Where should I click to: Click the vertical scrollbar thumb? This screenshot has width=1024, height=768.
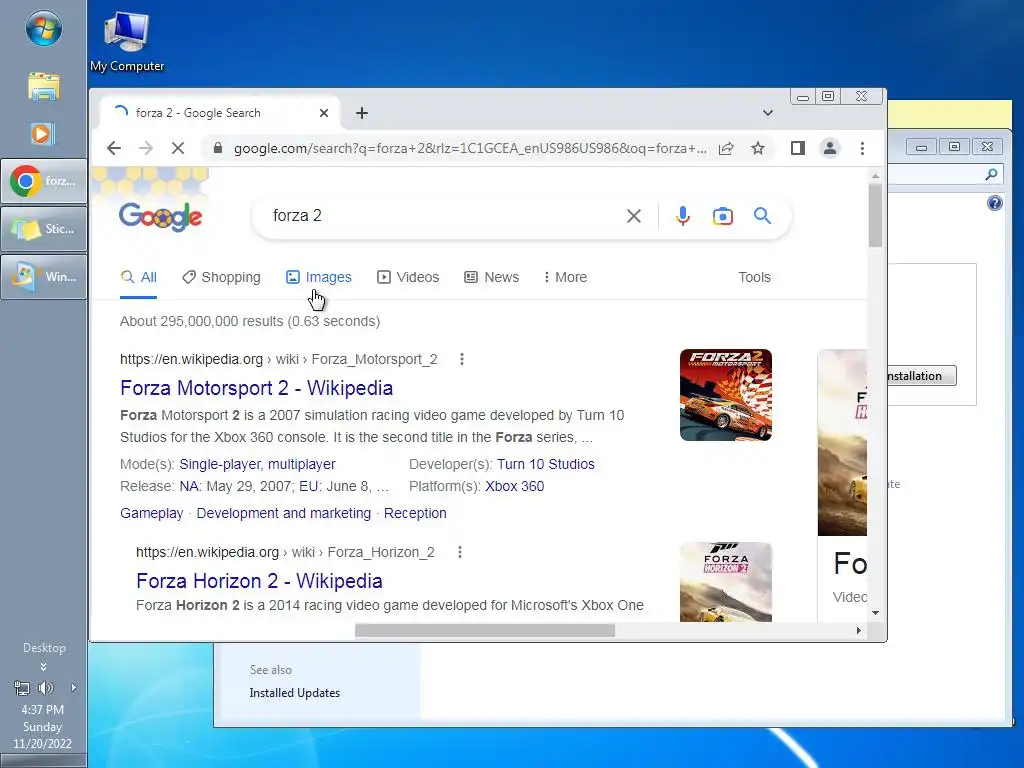875,216
